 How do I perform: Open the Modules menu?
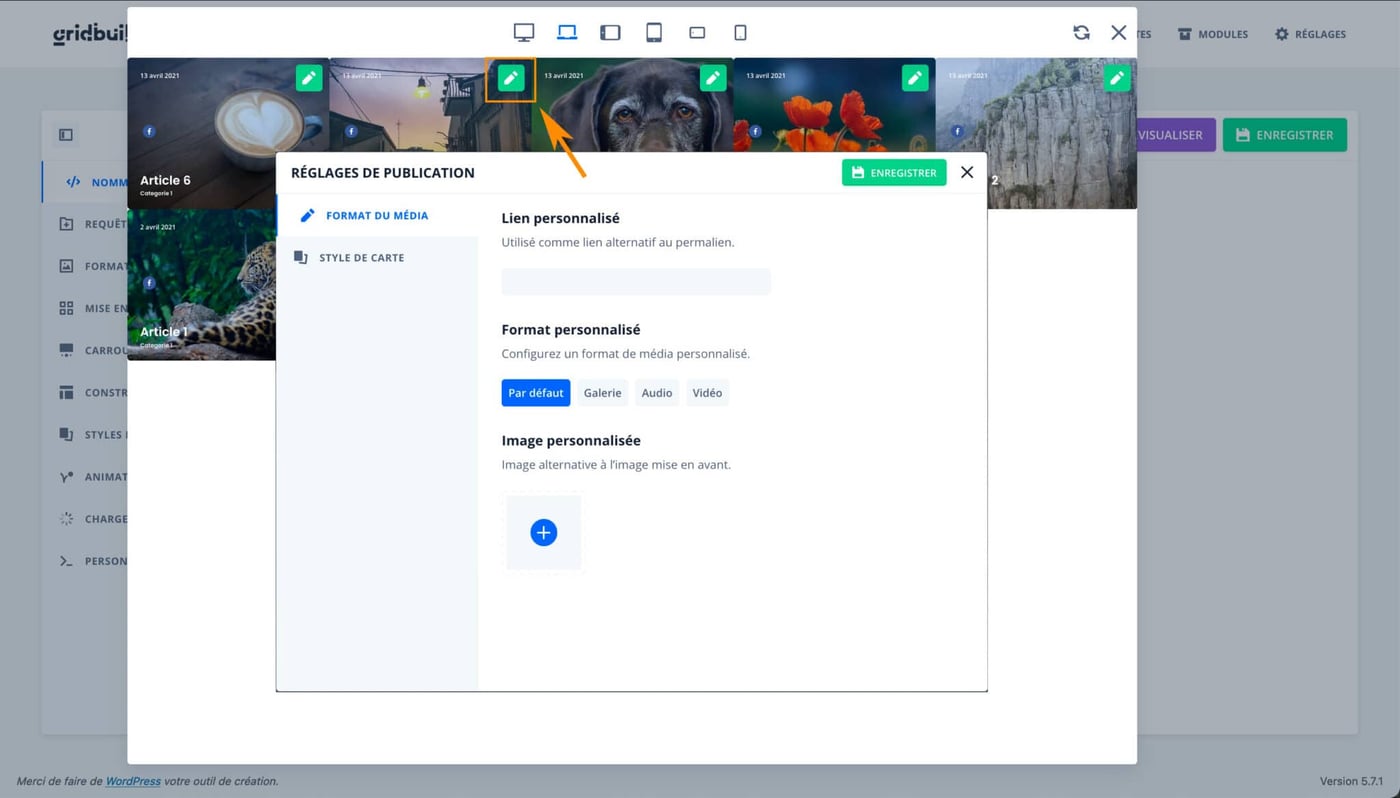(1213, 33)
